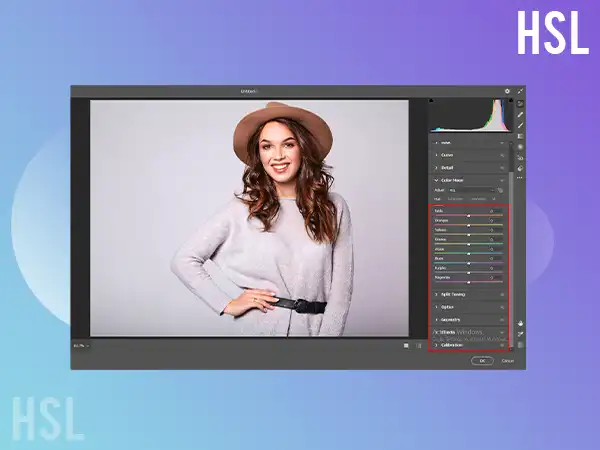
Task: Click the Reds hue slider
Action: coord(468,215)
